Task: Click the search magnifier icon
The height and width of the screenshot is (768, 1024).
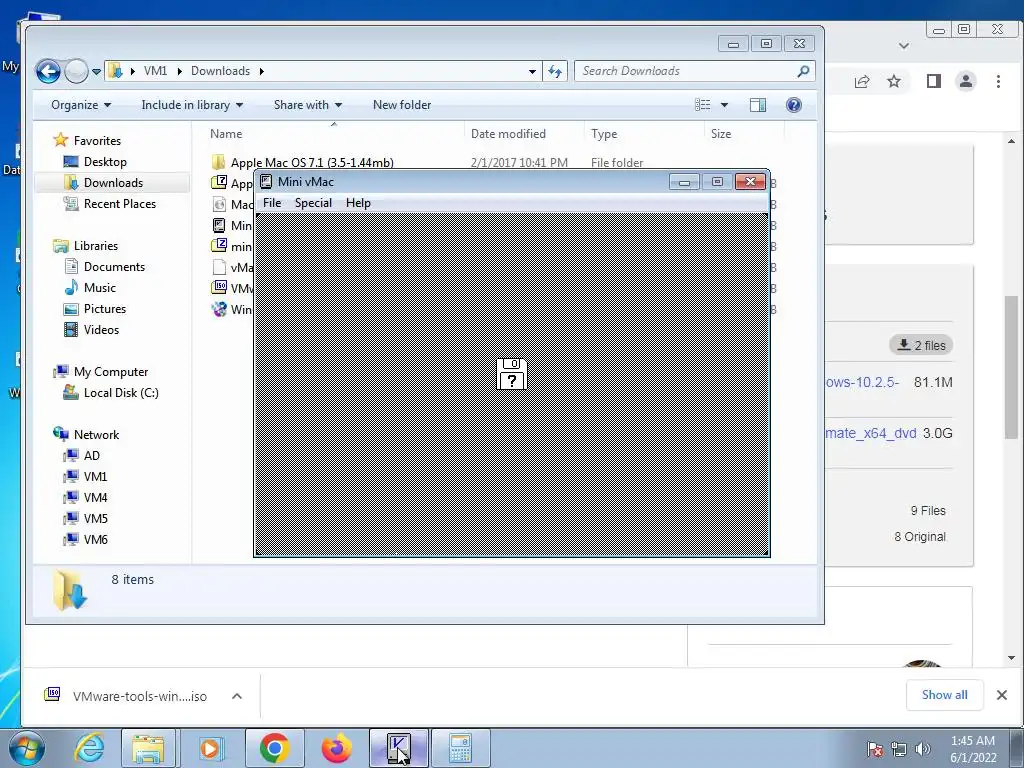Action: (x=803, y=71)
